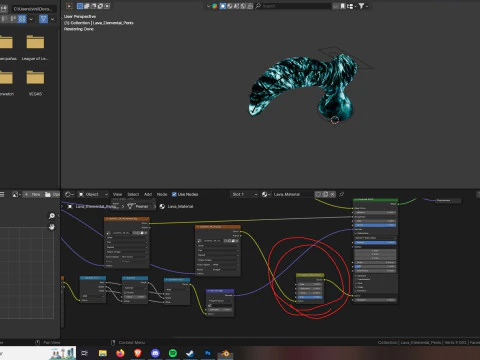Switch to Blender on the taskbar
The image size is (480, 360).
tap(226, 353)
